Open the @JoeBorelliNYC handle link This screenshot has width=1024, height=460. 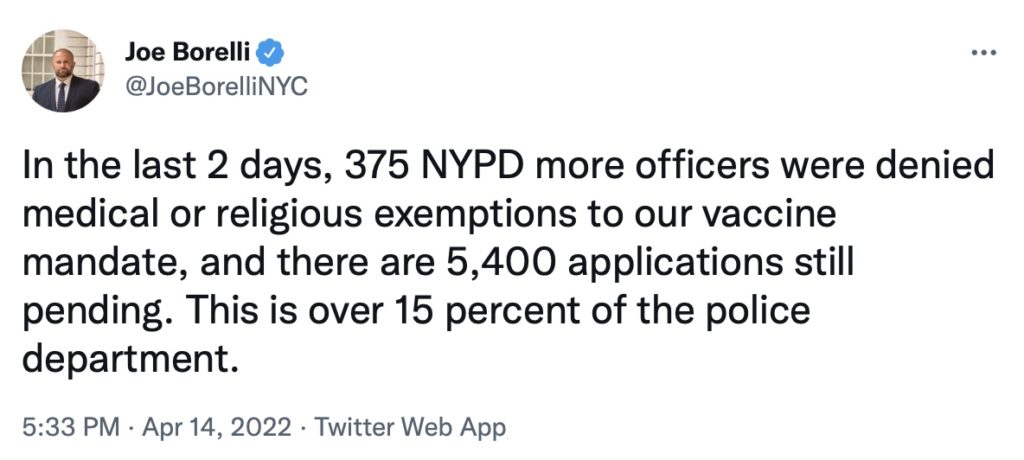(216, 86)
